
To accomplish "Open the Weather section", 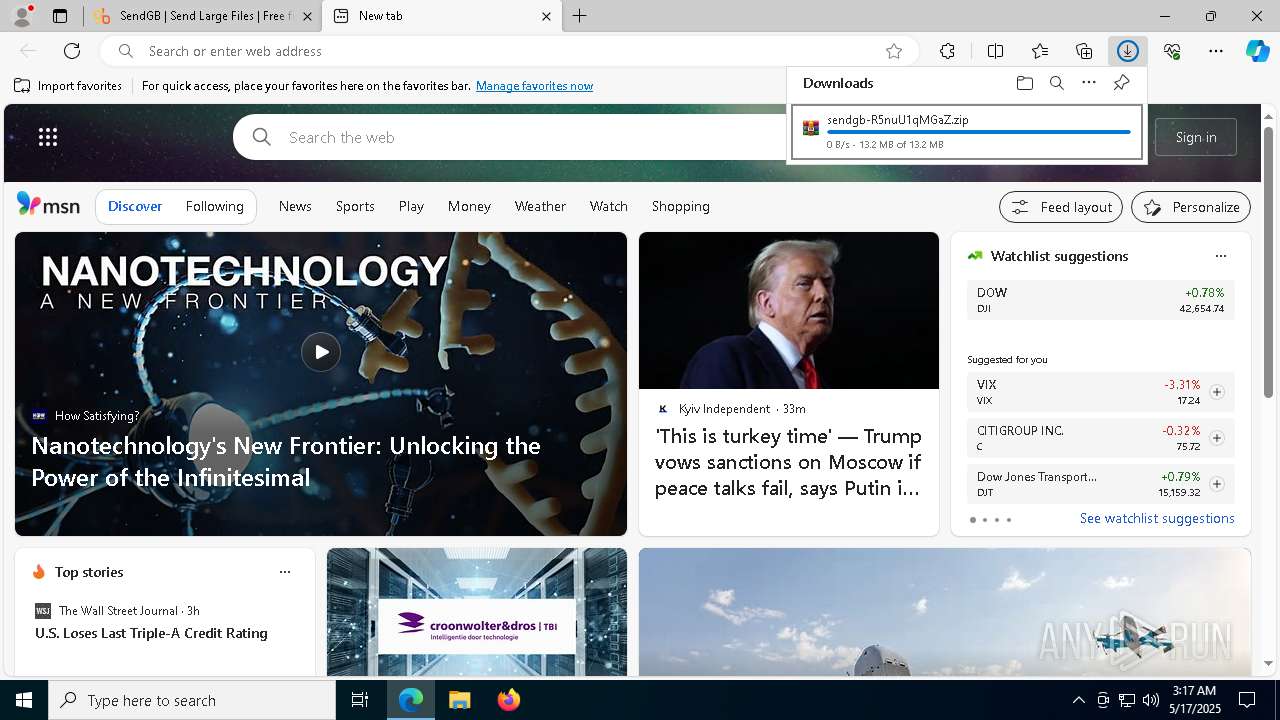I will (x=540, y=206).
